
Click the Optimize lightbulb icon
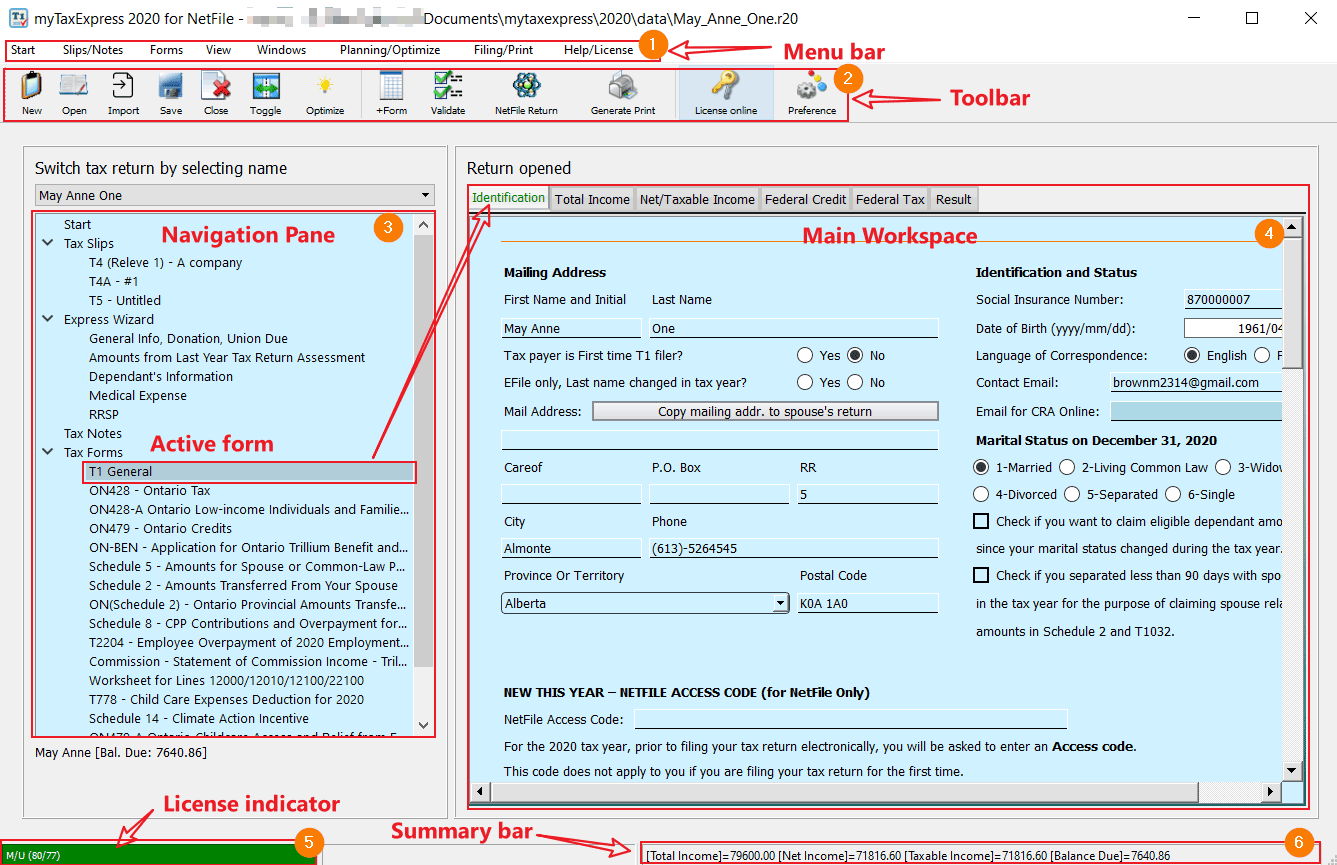coord(325,87)
